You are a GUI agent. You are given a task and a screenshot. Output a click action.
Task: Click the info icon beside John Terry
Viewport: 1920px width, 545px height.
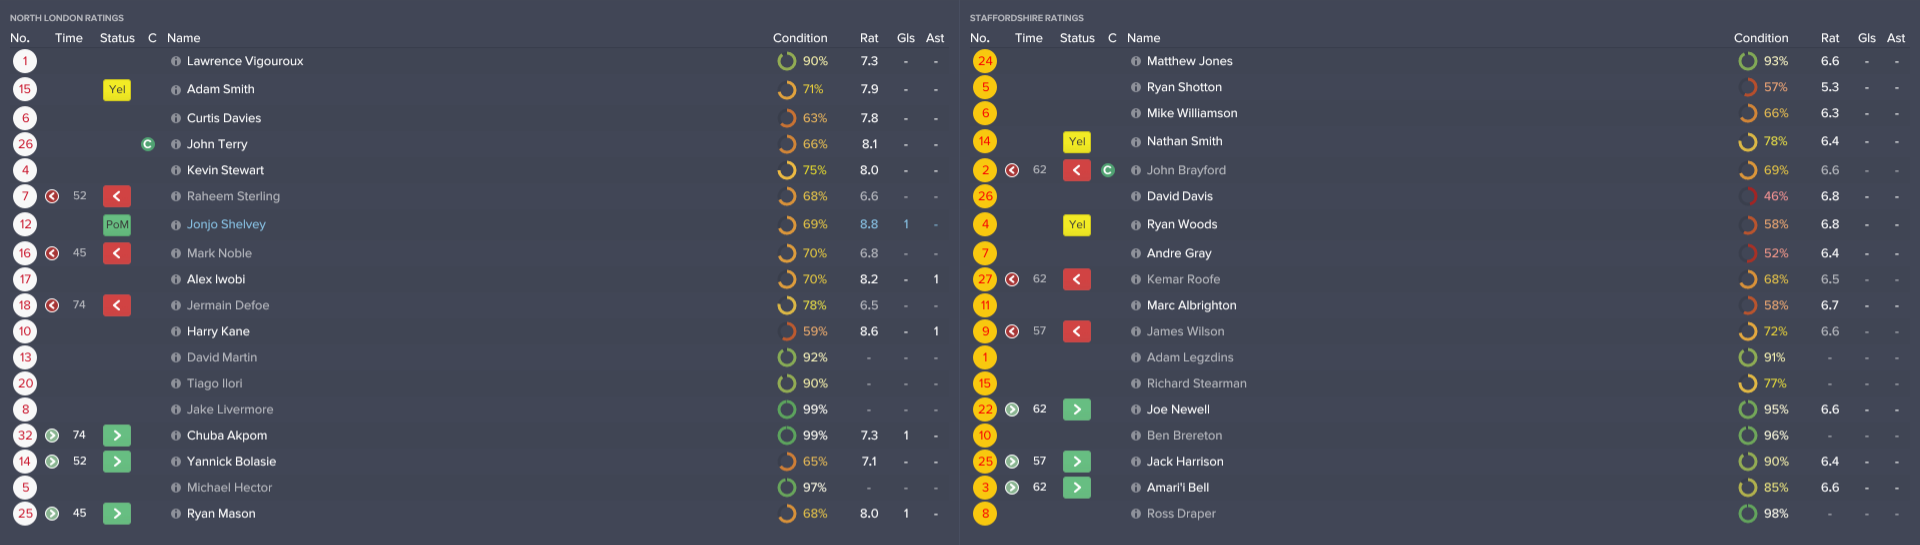(176, 144)
